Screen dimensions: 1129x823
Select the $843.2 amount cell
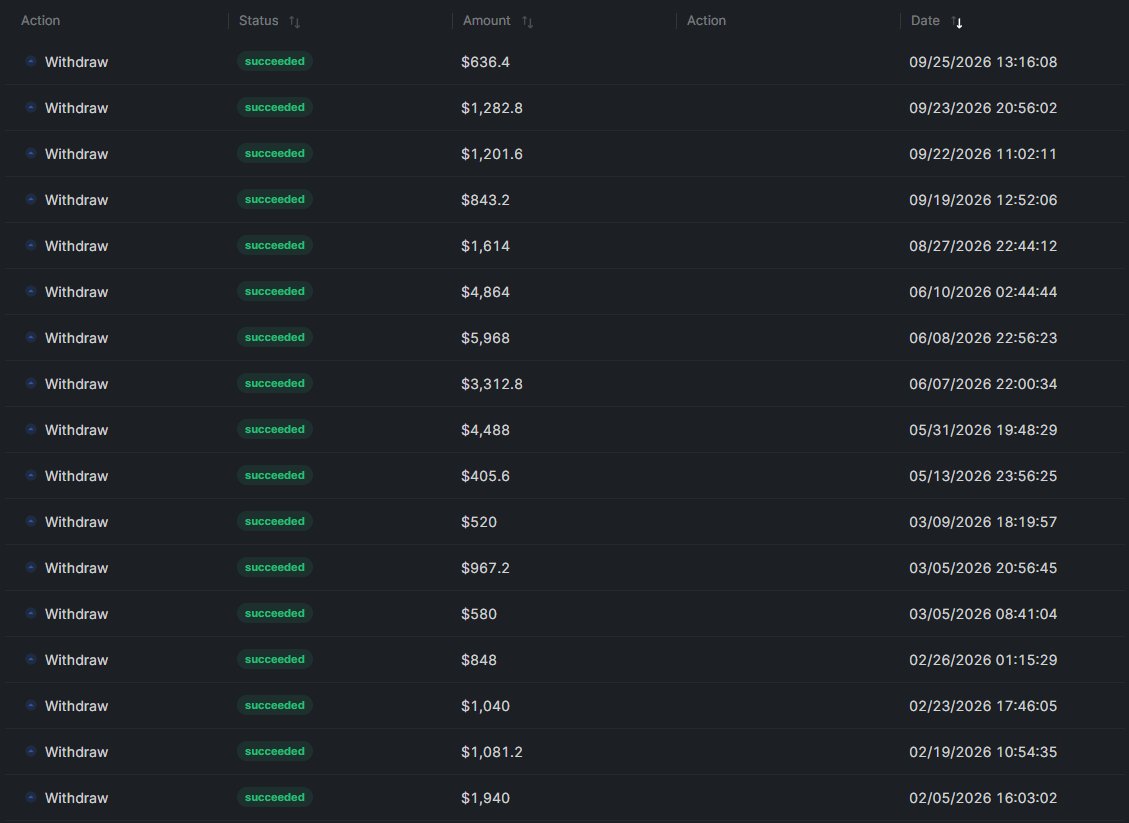click(x=485, y=201)
